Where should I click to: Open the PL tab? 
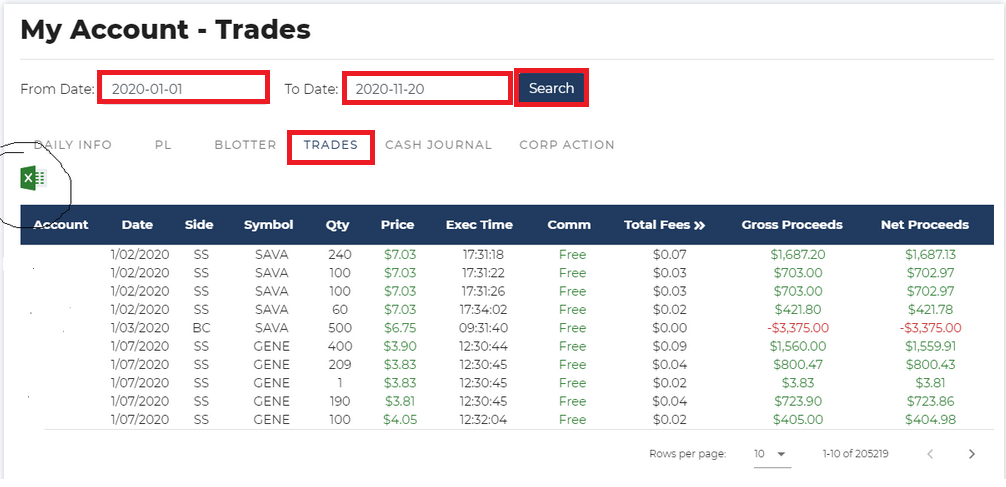pyautogui.click(x=163, y=145)
